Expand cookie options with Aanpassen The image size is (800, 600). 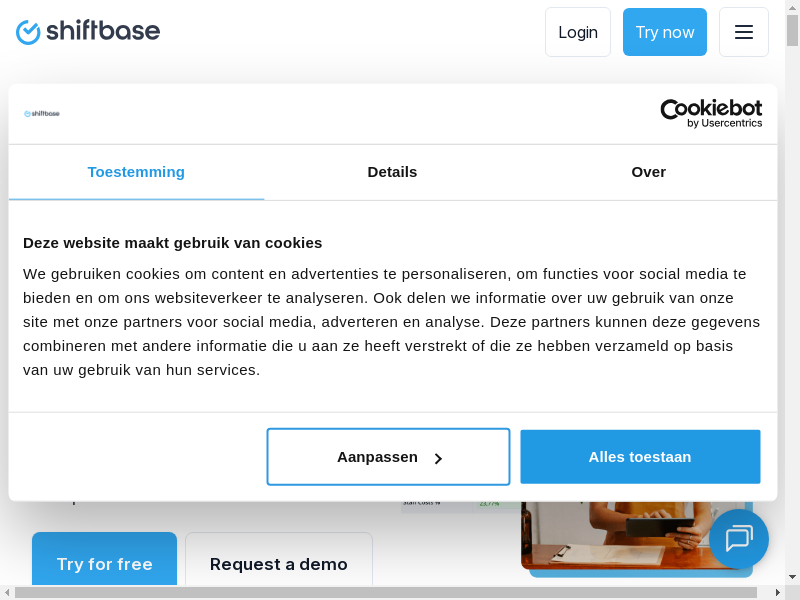point(388,457)
